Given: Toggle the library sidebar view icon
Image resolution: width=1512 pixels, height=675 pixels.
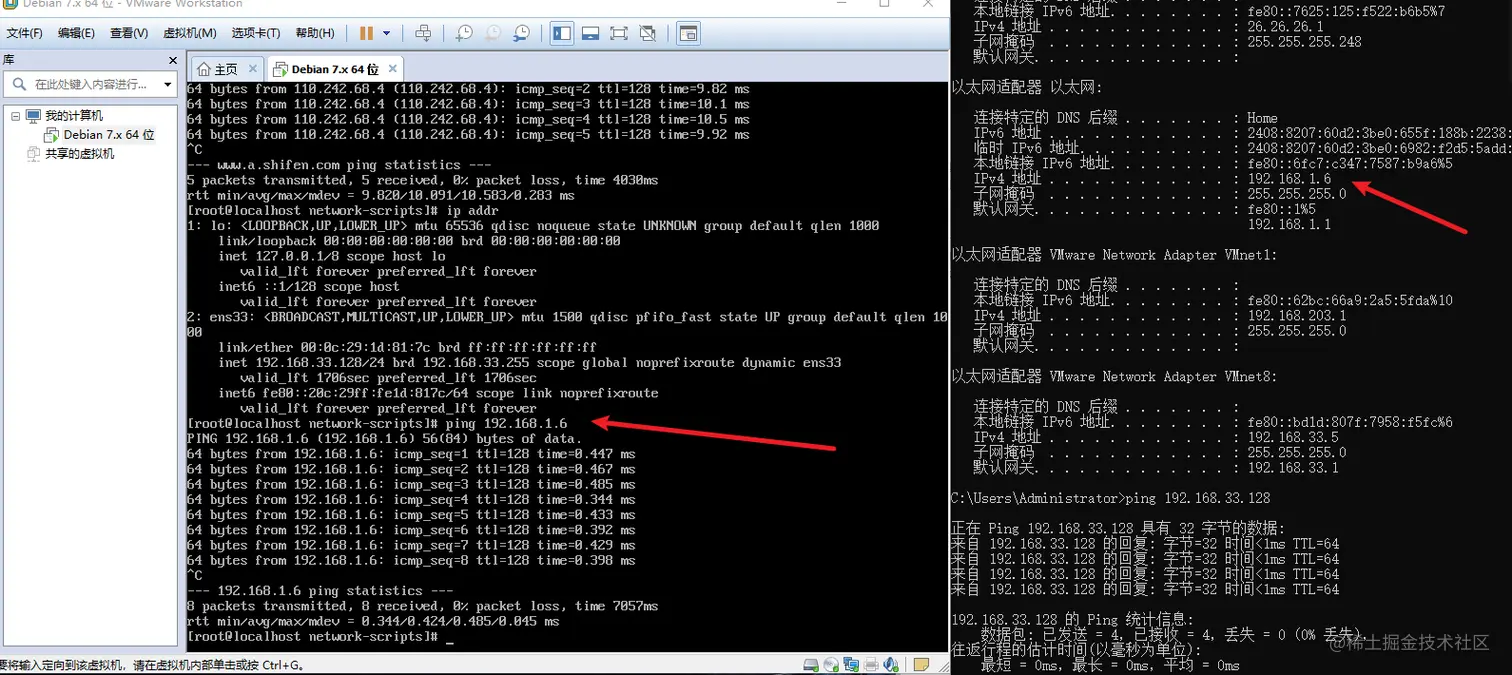Looking at the screenshot, I should [562, 33].
